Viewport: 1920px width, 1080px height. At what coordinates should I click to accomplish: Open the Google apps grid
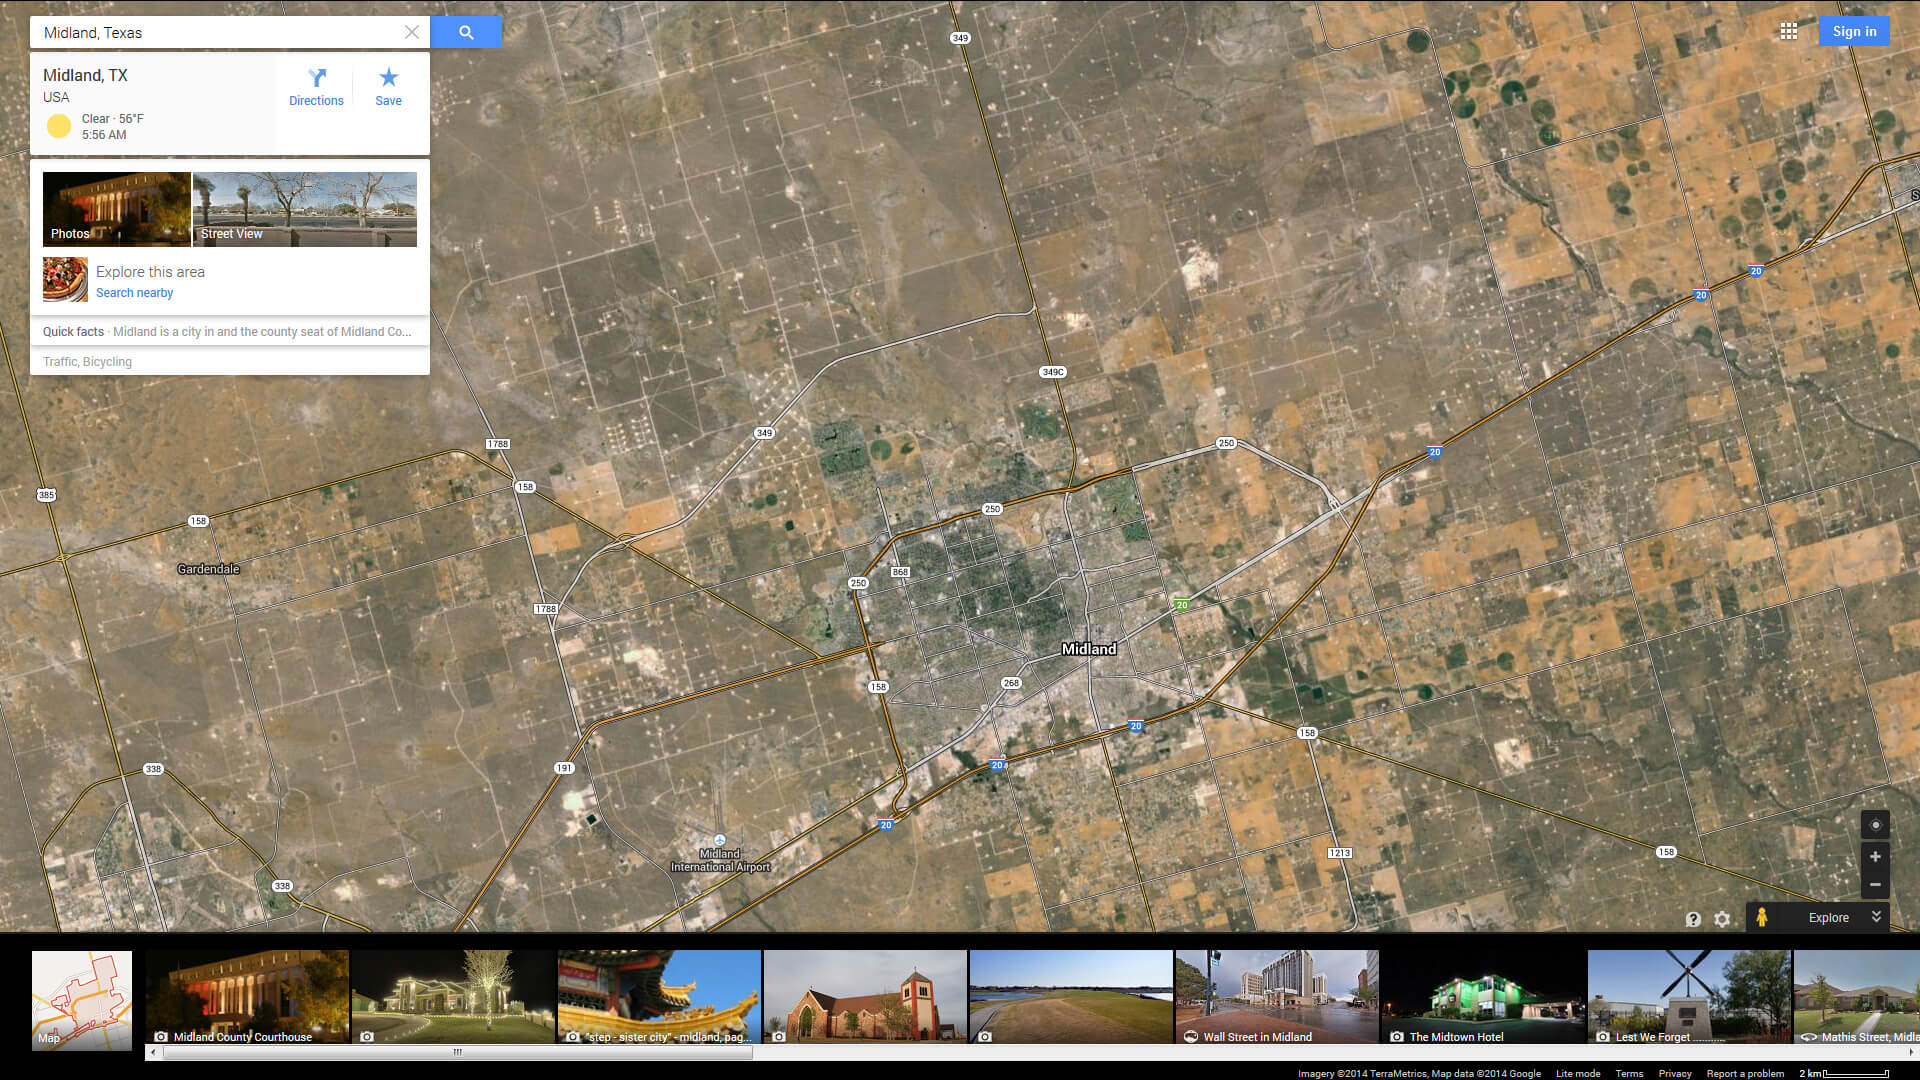(1789, 32)
